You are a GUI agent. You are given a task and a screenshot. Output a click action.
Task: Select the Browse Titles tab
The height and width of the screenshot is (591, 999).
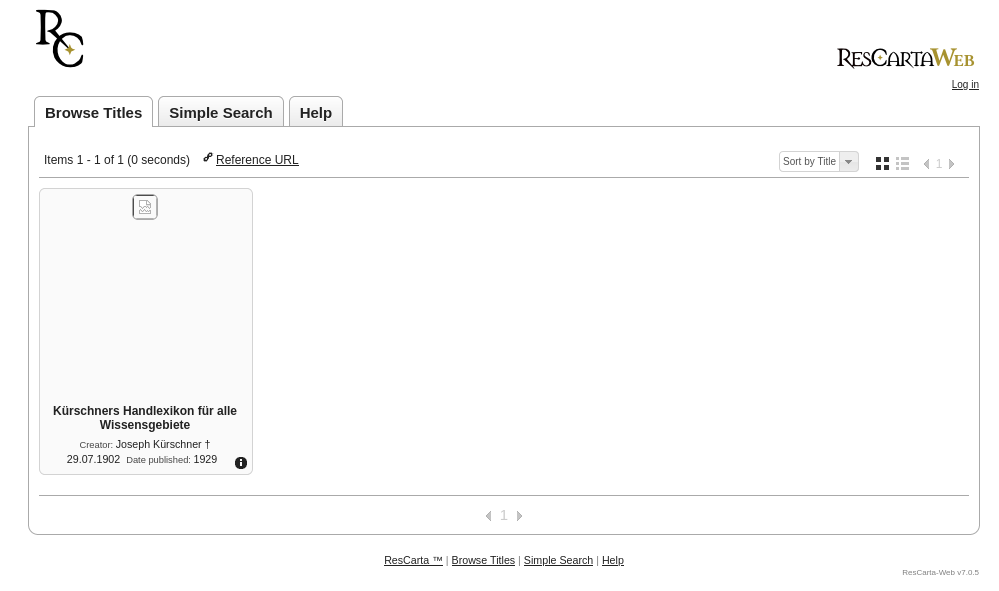click(93, 113)
